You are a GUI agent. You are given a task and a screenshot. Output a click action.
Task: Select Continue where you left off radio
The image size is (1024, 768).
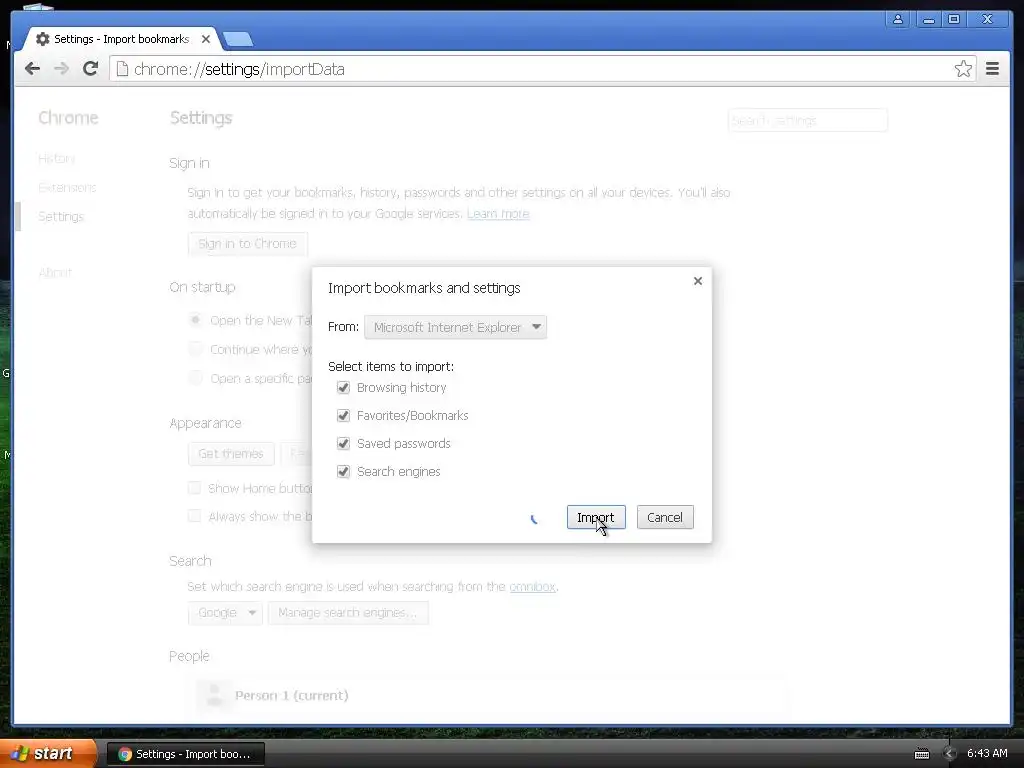pyautogui.click(x=195, y=349)
